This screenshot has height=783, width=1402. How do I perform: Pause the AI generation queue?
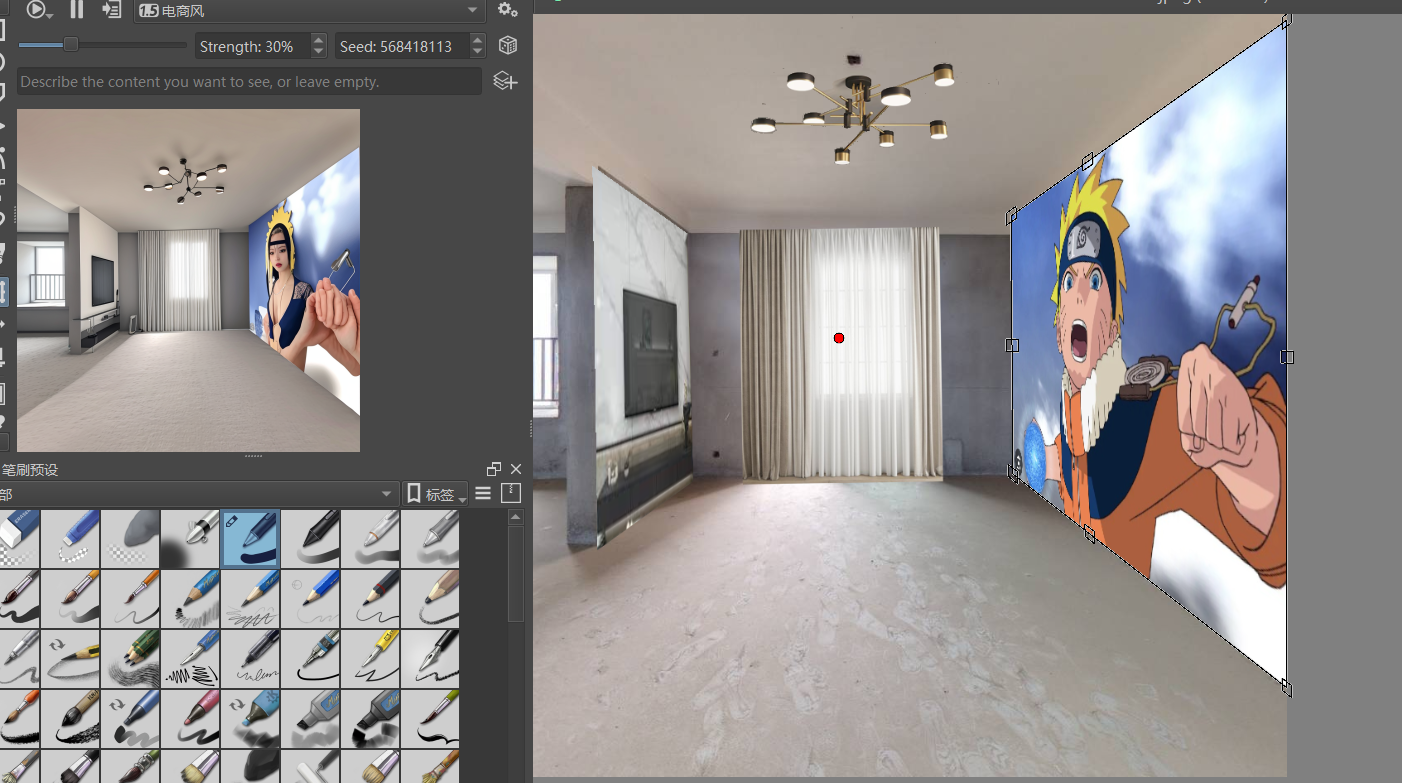[77, 10]
